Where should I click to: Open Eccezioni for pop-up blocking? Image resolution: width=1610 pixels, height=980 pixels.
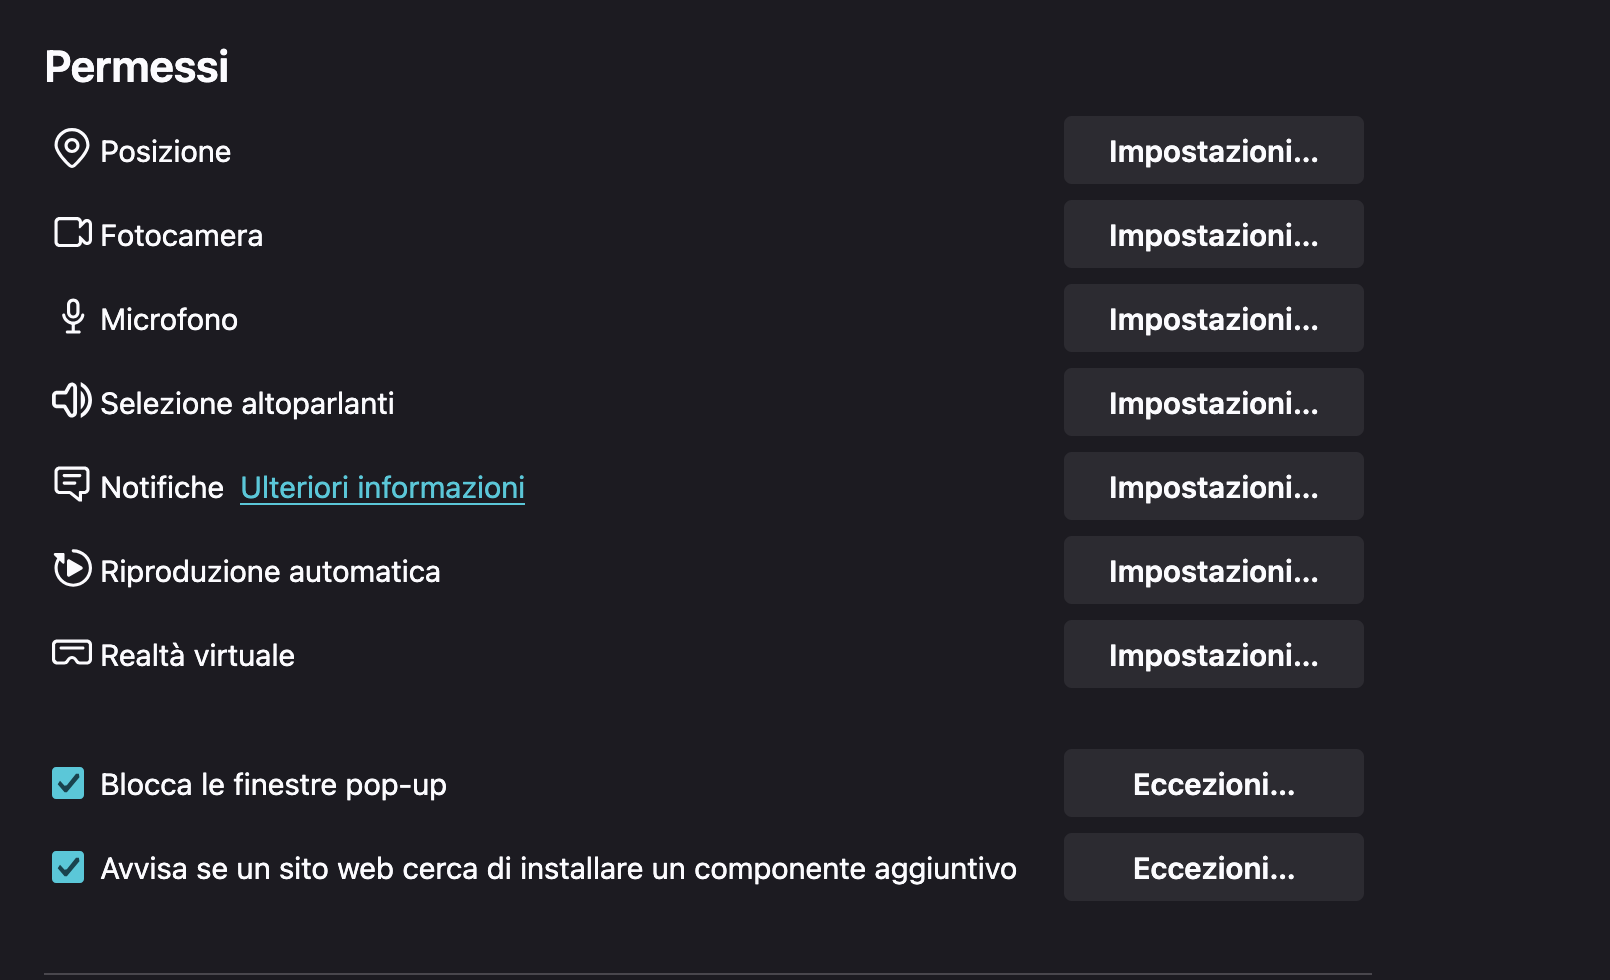[1213, 784]
